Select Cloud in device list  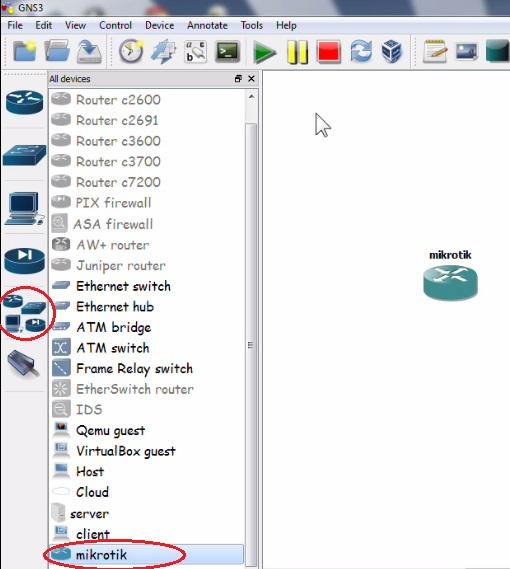pyautogui.click(x=147, y=492)
